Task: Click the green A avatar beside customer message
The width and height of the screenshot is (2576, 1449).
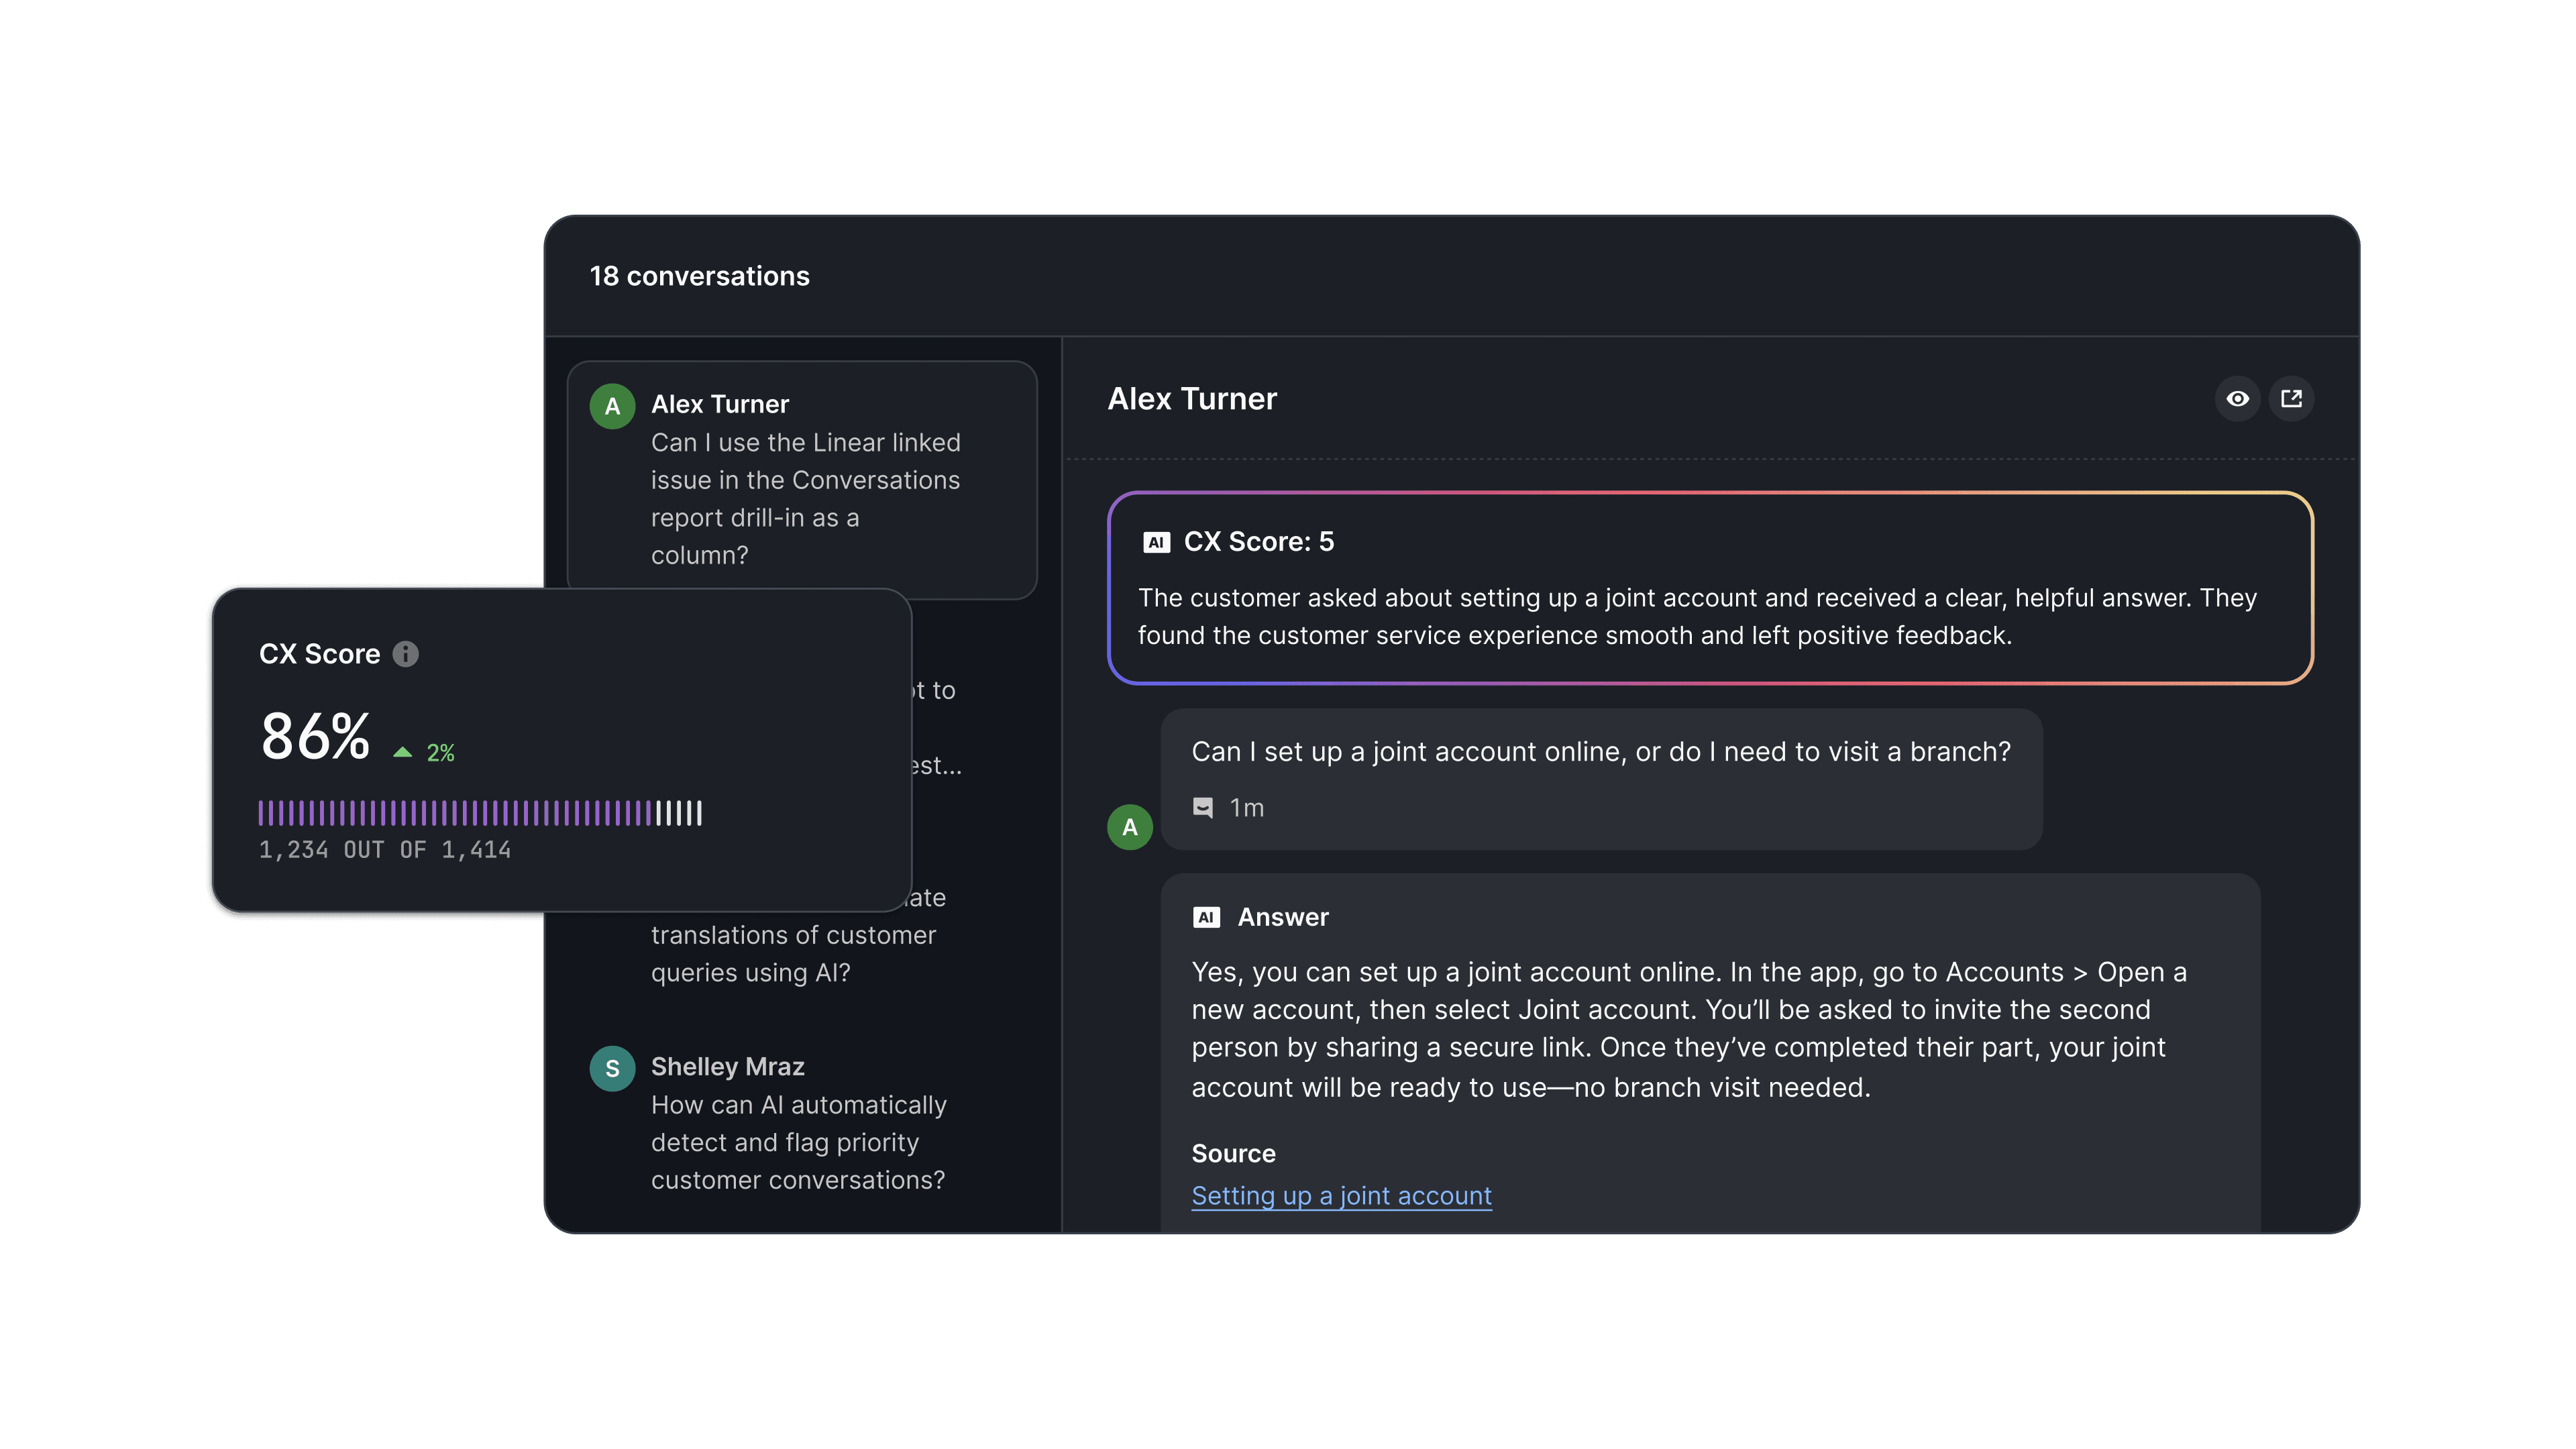Action: tap(1130, 827)
